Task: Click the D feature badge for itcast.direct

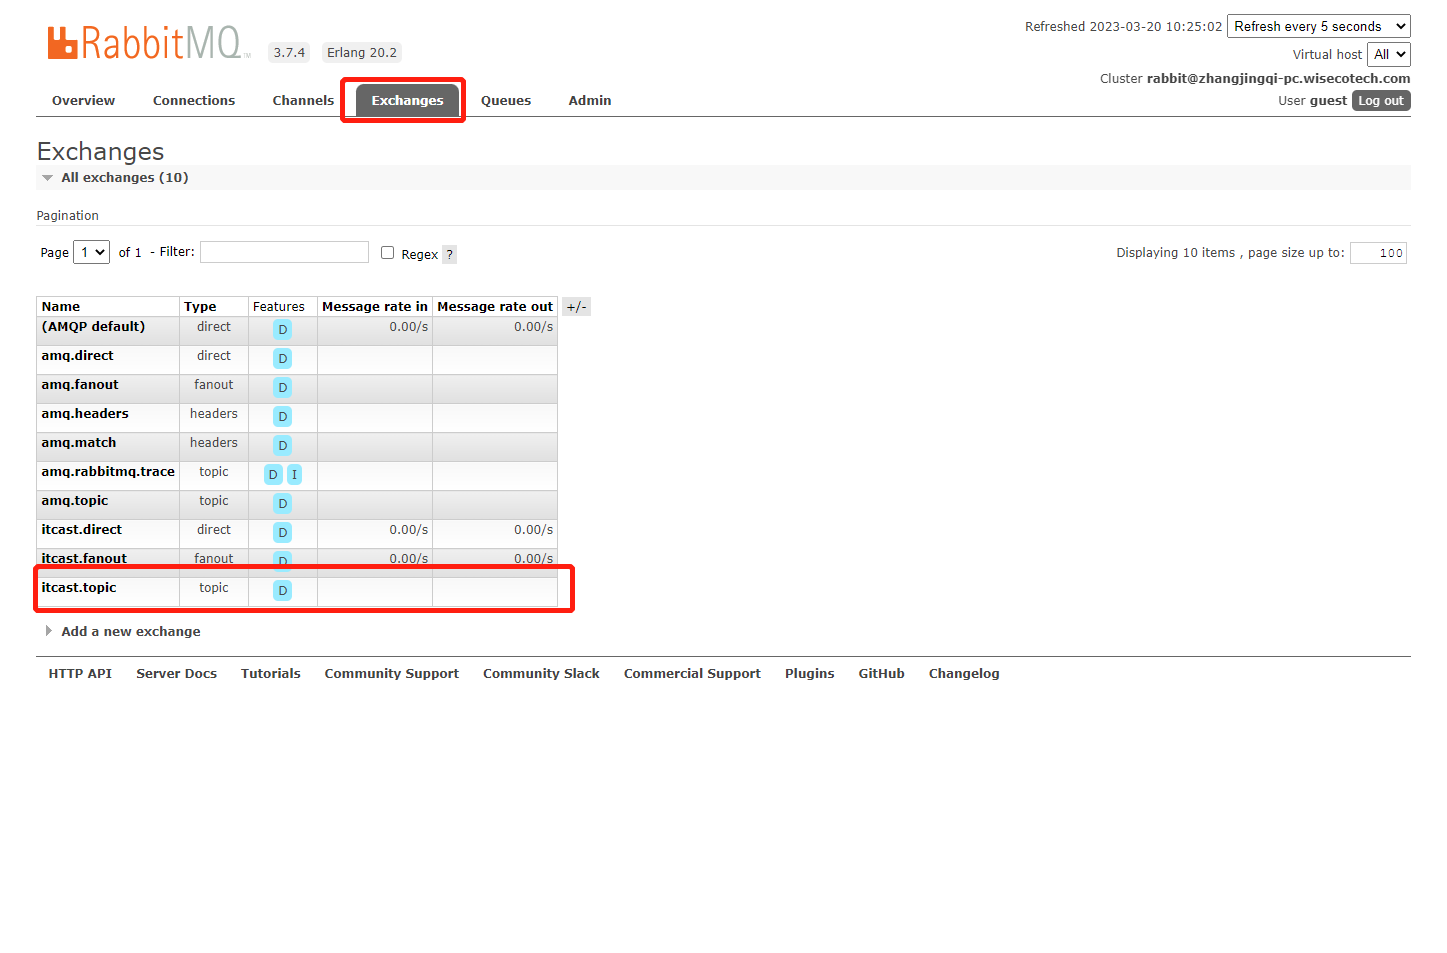Action: 283,532
